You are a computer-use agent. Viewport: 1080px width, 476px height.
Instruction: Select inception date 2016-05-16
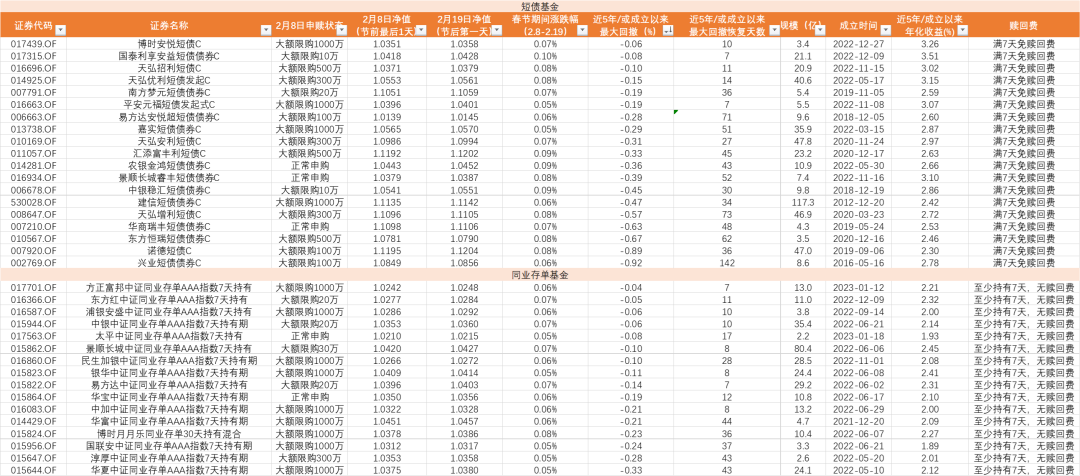pyautogui.click(x=858, y=262)
